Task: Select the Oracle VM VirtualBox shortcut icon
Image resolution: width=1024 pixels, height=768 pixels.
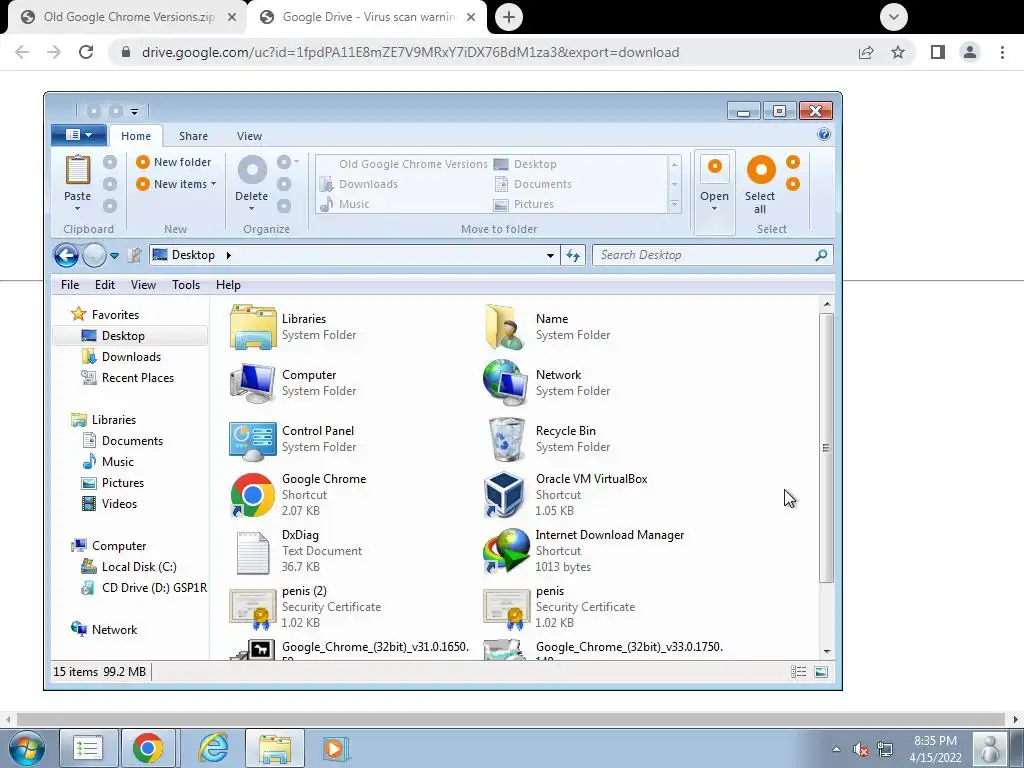Action: (504, 495)
